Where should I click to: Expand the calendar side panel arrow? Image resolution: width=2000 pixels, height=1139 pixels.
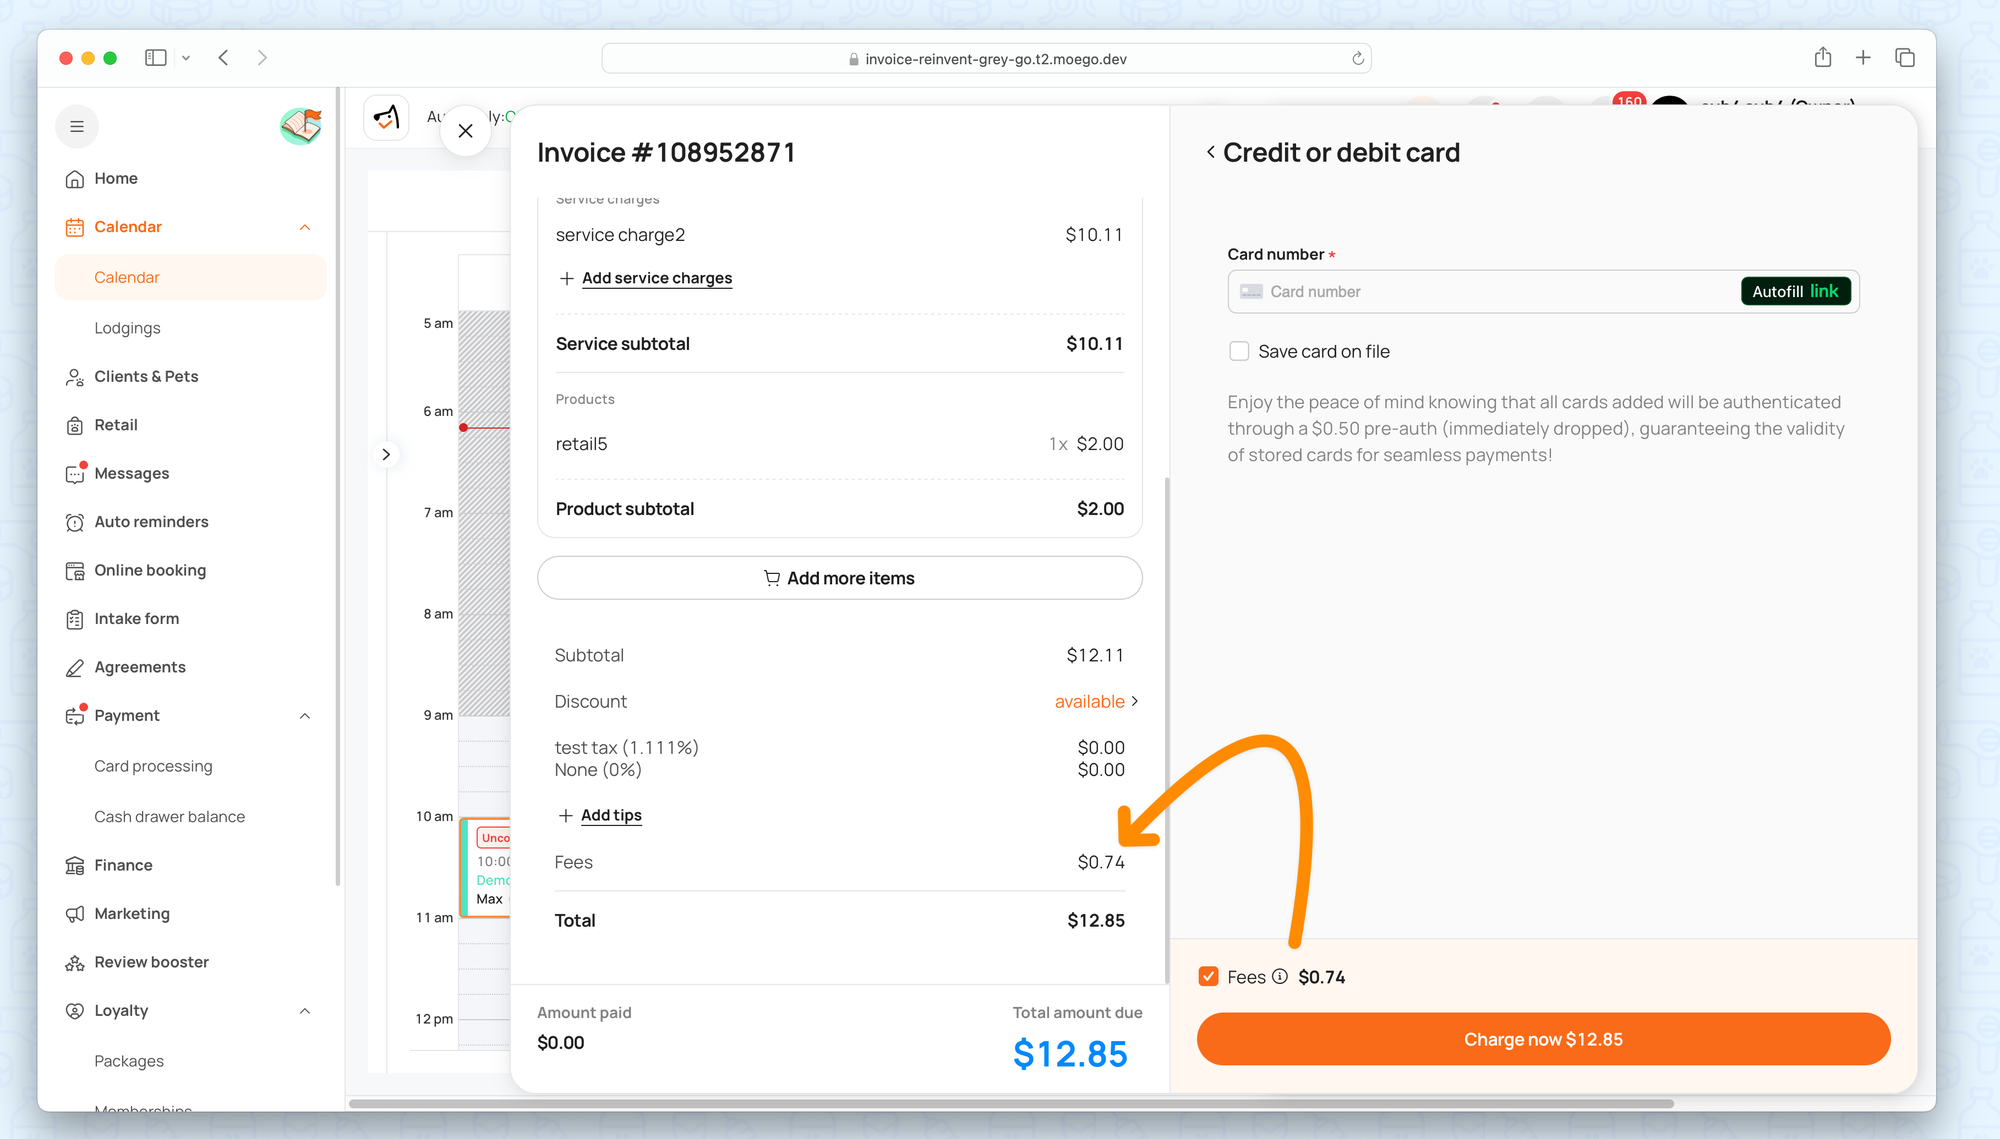(386, 455)
